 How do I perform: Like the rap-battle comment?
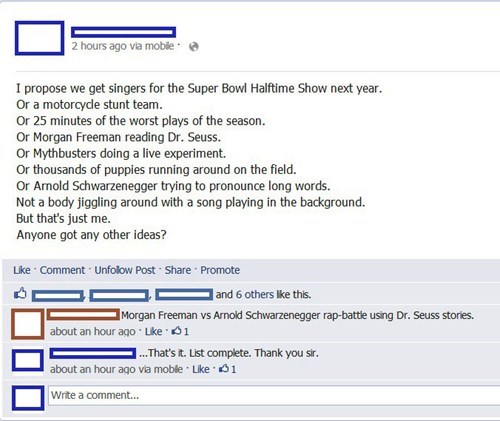click(154, 331)
